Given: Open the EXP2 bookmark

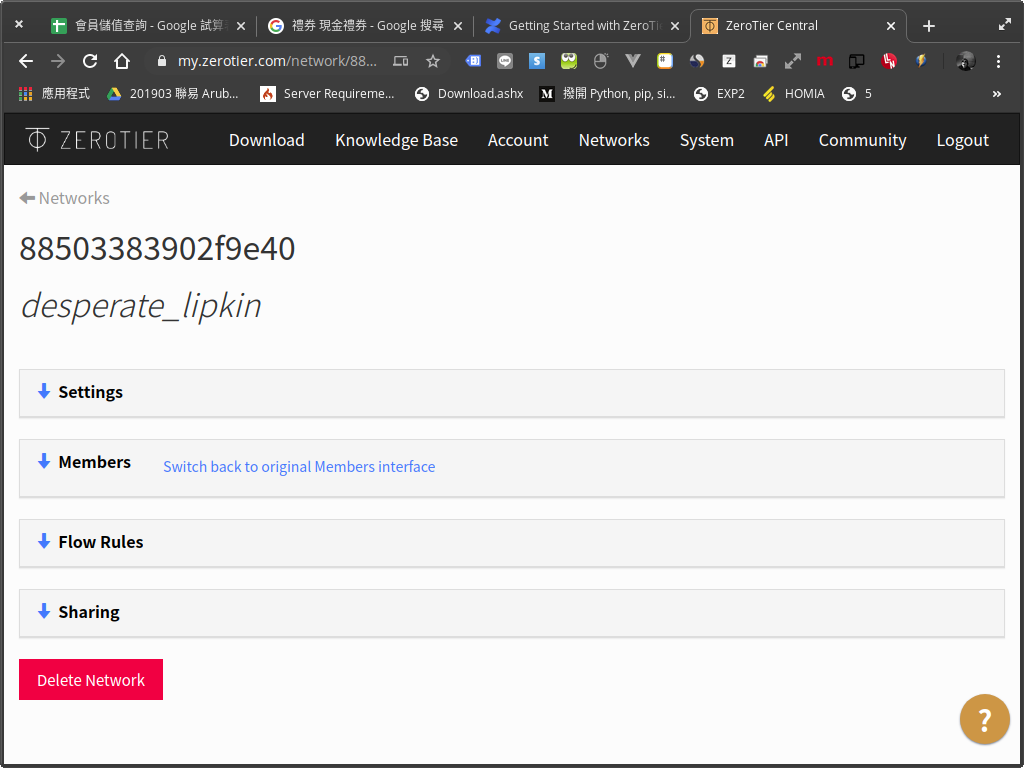Looking at the screenshot, I should pyautogui.click(x=719, y=94).
